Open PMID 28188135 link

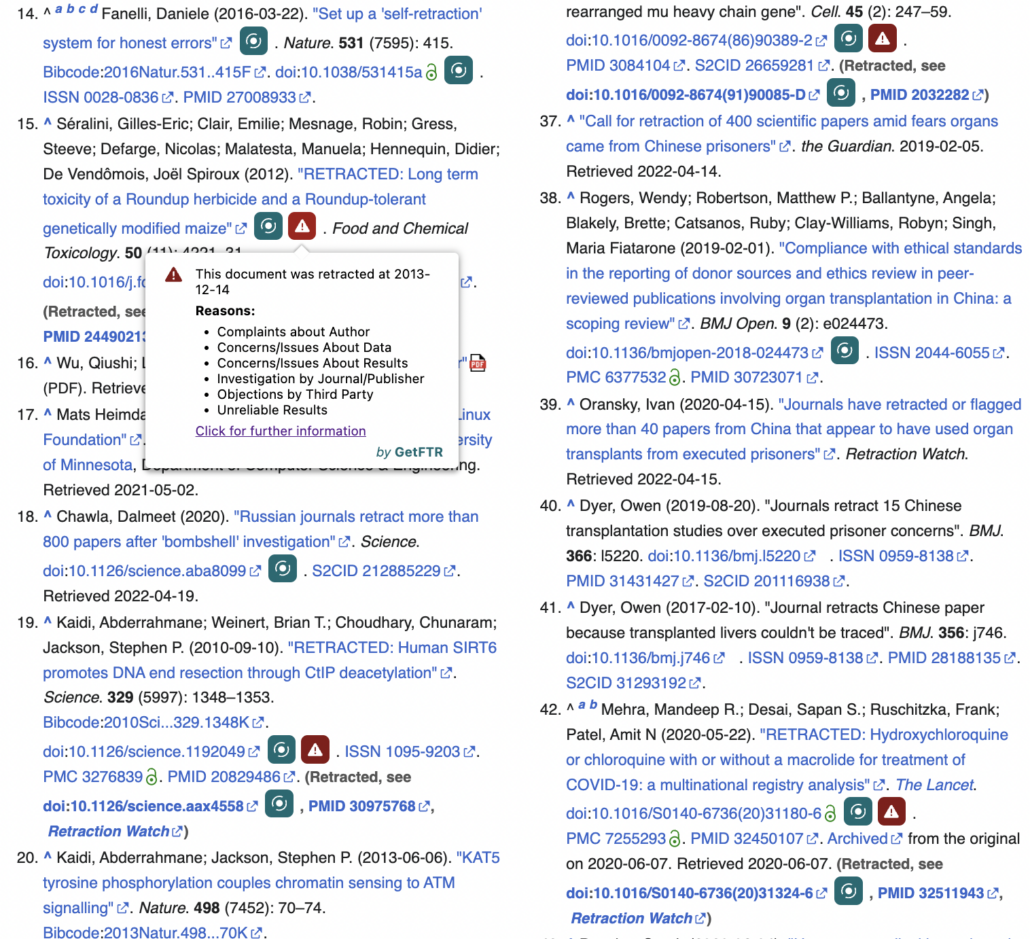[952, 658]
